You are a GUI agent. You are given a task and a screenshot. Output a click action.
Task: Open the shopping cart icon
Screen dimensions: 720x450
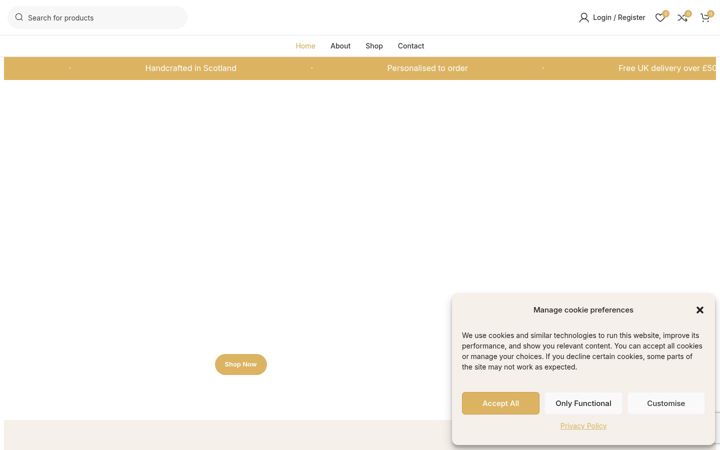point(705,18)
